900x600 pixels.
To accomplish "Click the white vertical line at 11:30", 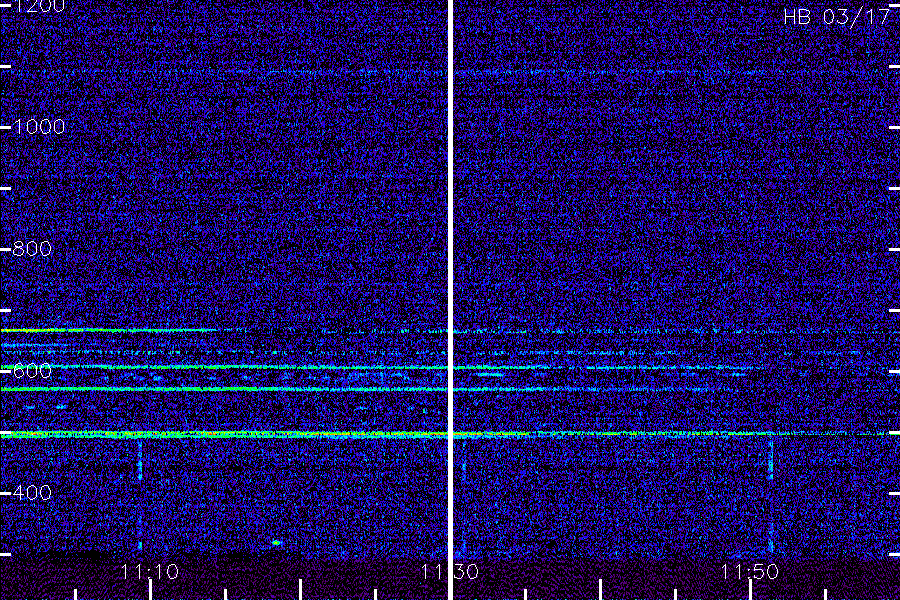I will point(451,300).
